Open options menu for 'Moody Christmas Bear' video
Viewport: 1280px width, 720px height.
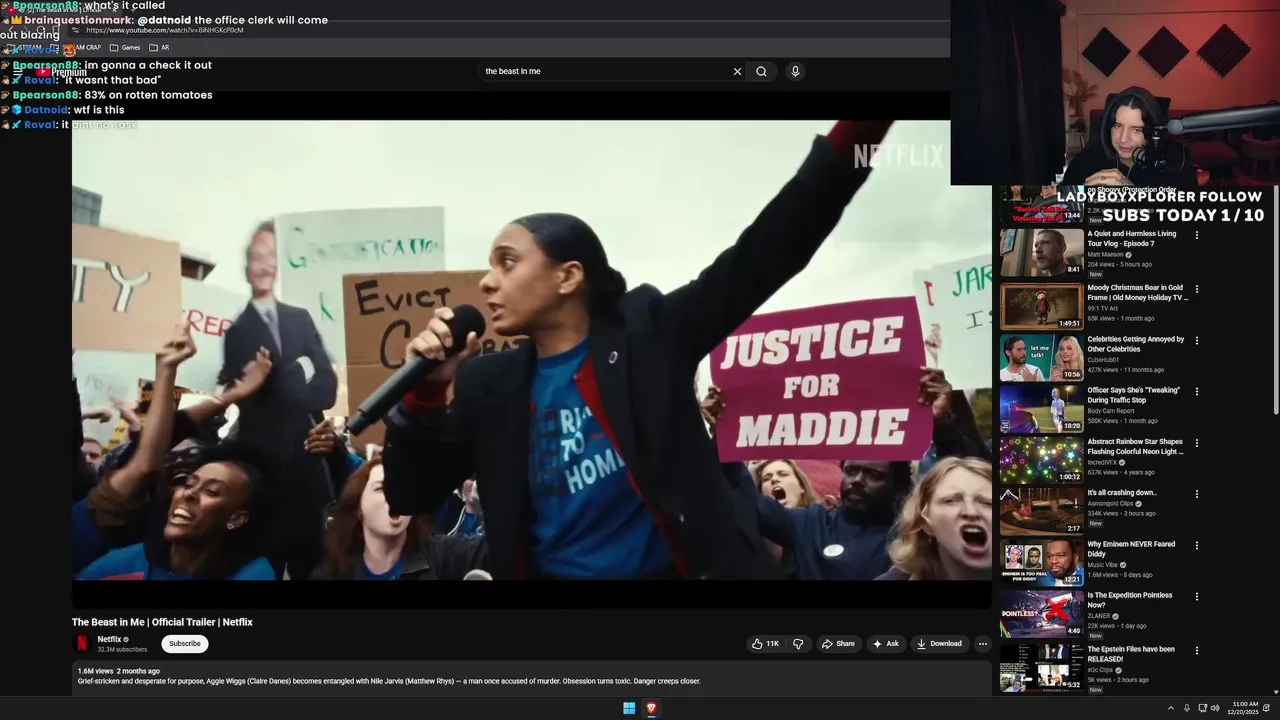click(1197, 290)
